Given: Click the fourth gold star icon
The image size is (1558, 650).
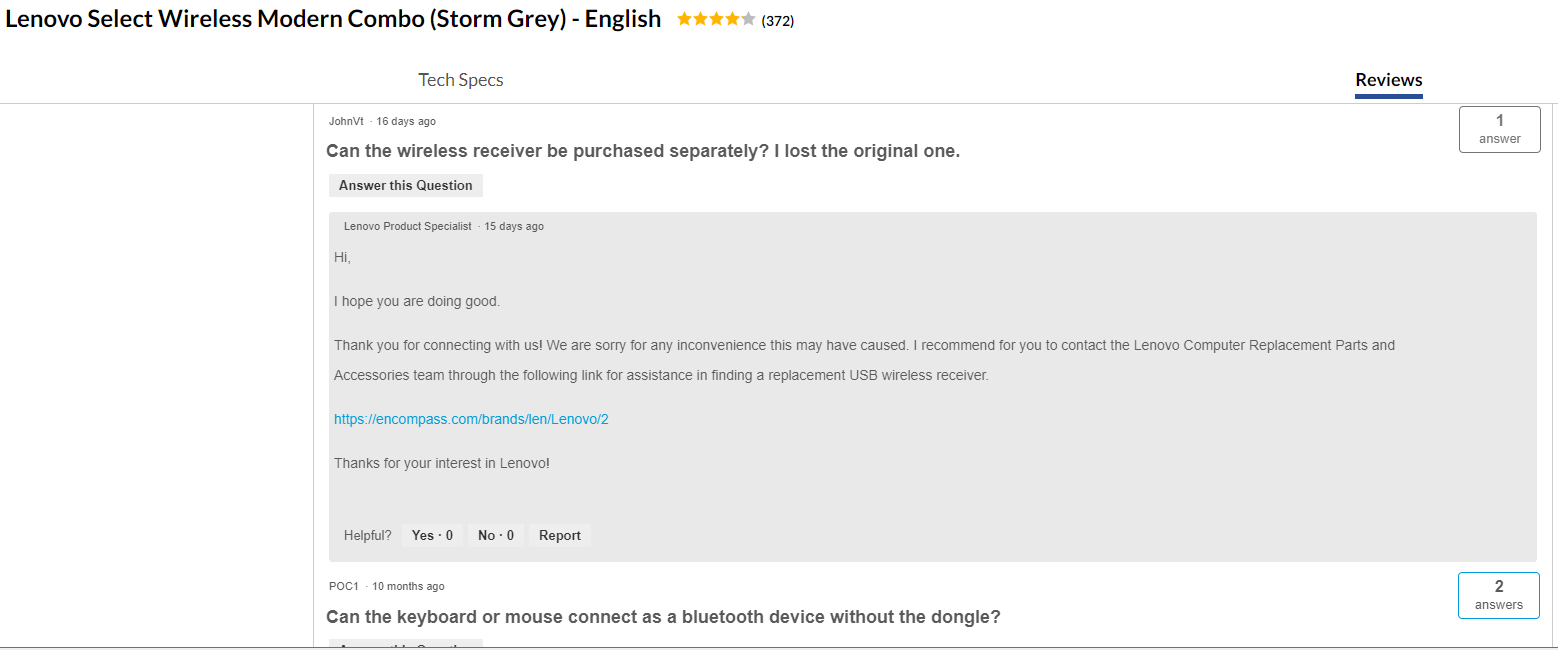Looking at the screenshot, I should (x=732, y=18).
